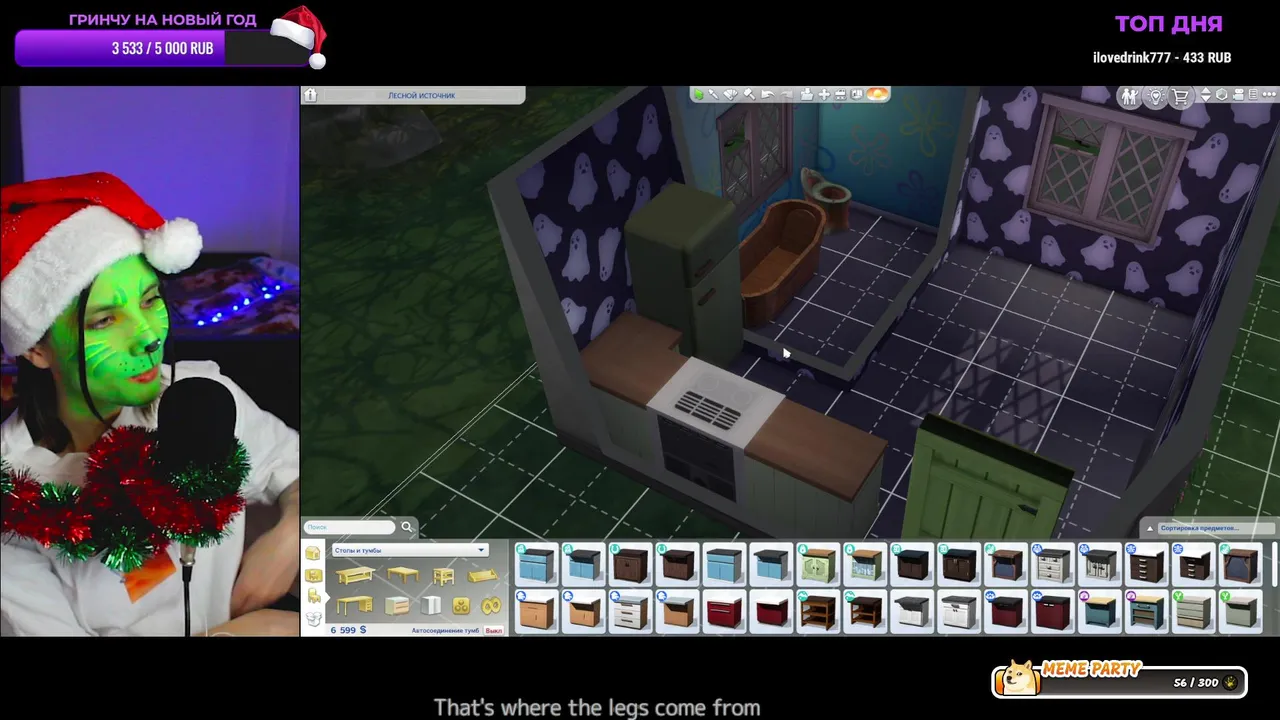The image size is (1280, 720).
Task: Pick the red drawer counter thumbnail
Action: pyautogui.click(x=724, y=611)
